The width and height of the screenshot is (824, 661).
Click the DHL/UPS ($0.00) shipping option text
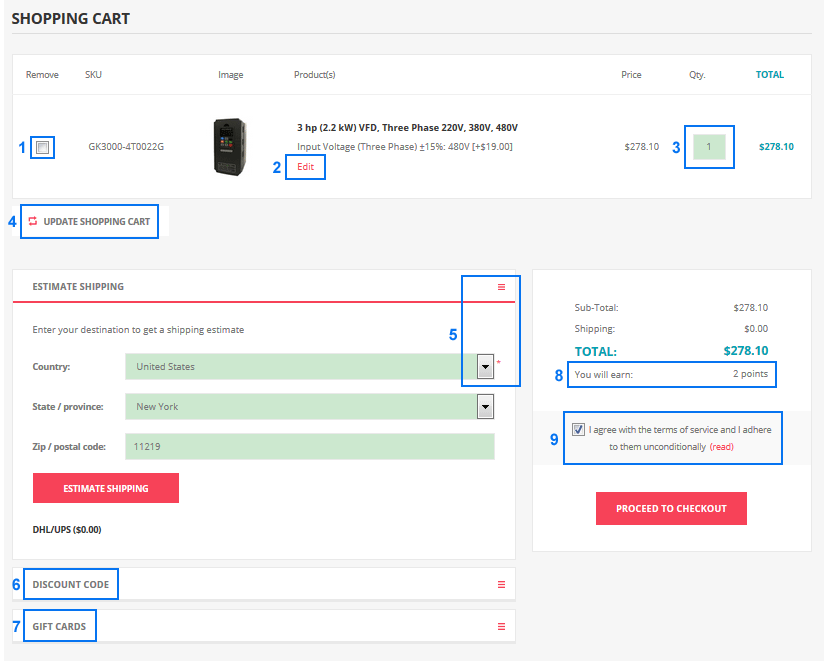67,530
